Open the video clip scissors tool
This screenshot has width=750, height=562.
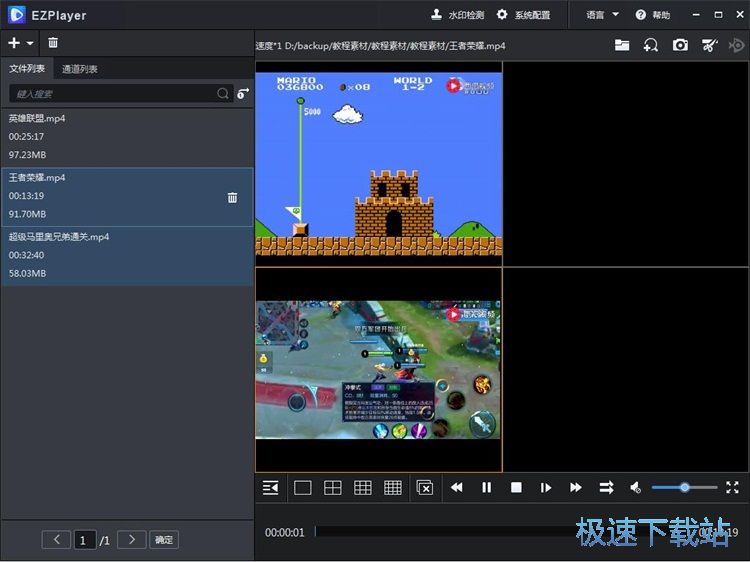pyautogui.click(x=709, y=45)
